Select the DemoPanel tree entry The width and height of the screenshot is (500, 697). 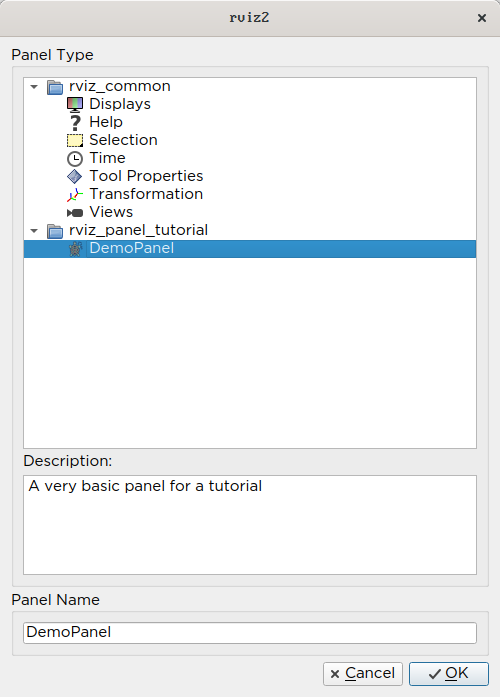250,248
